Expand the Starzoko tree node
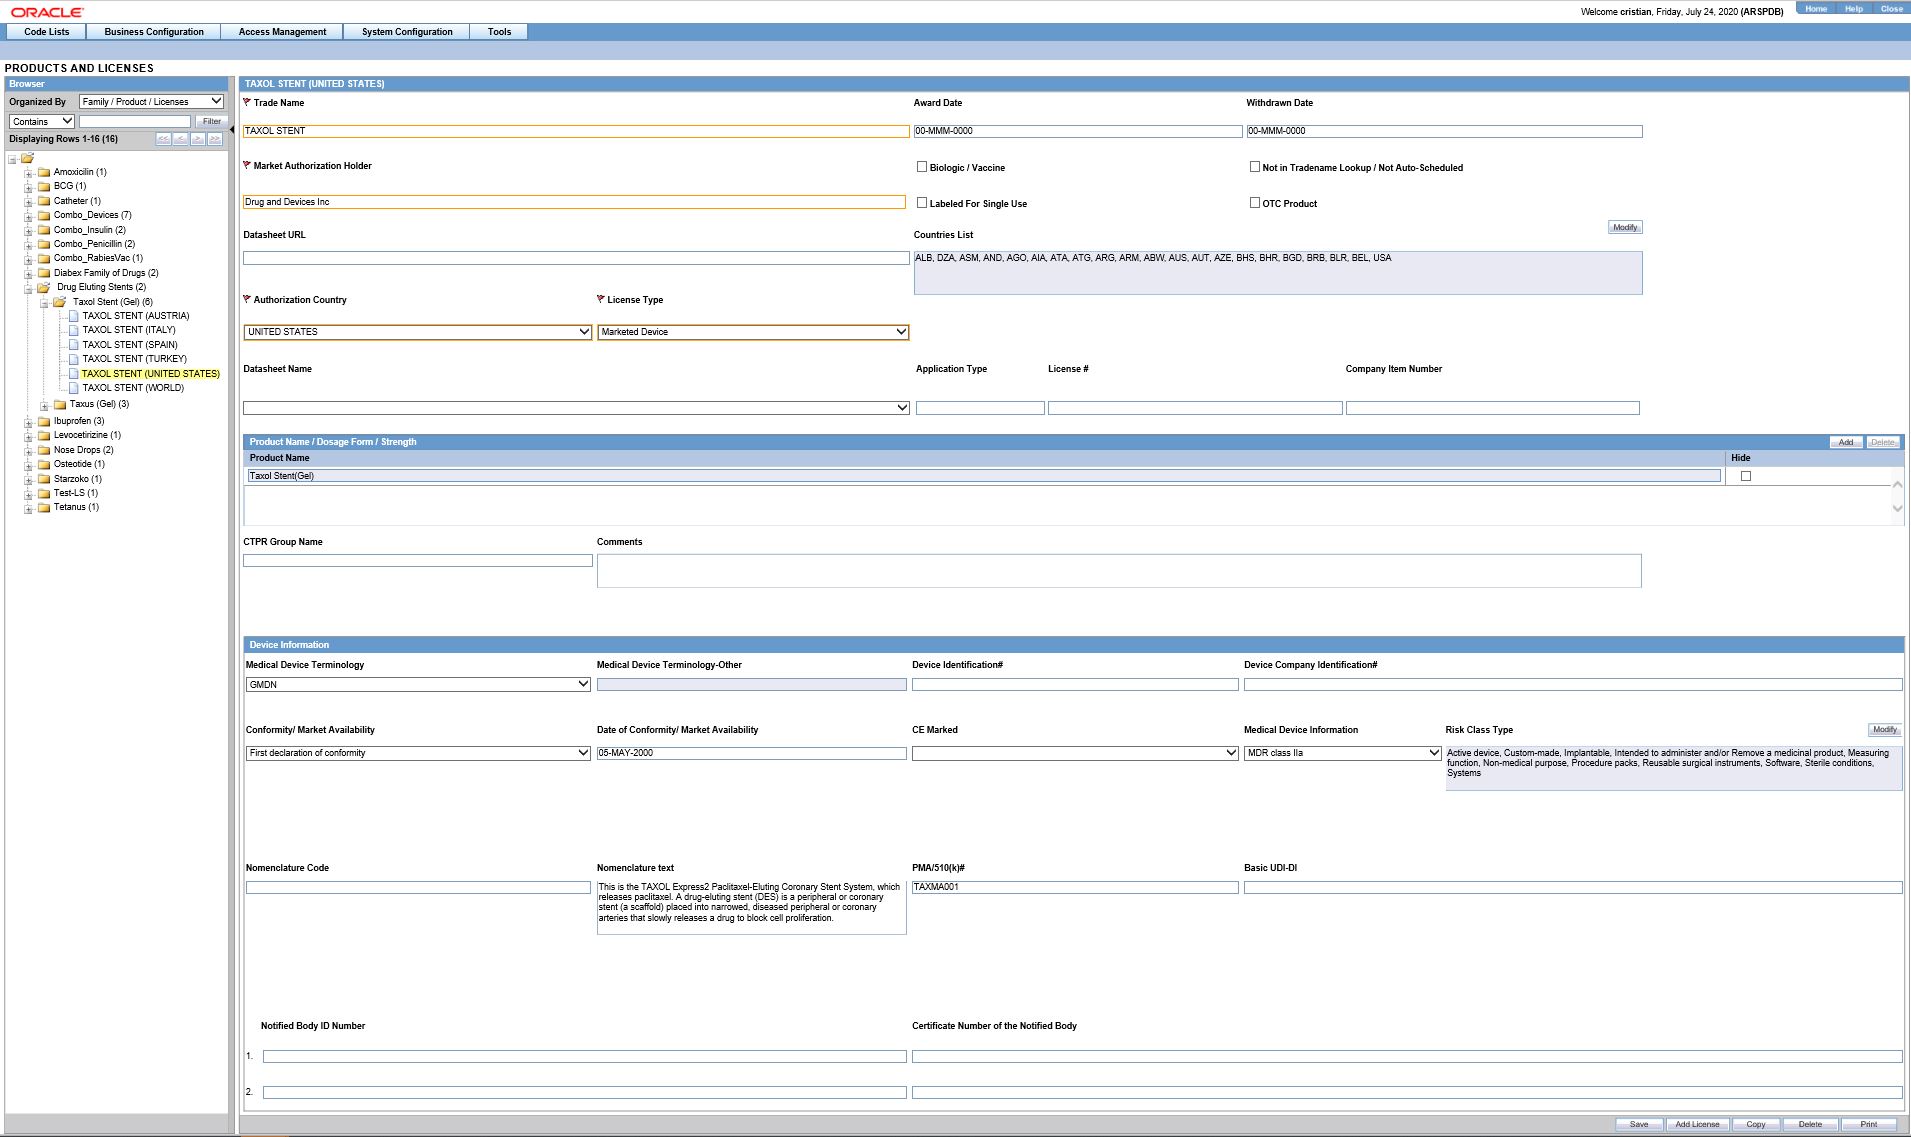The height and width of the screenshot is (1137, 1911). [x=29, y=480]
